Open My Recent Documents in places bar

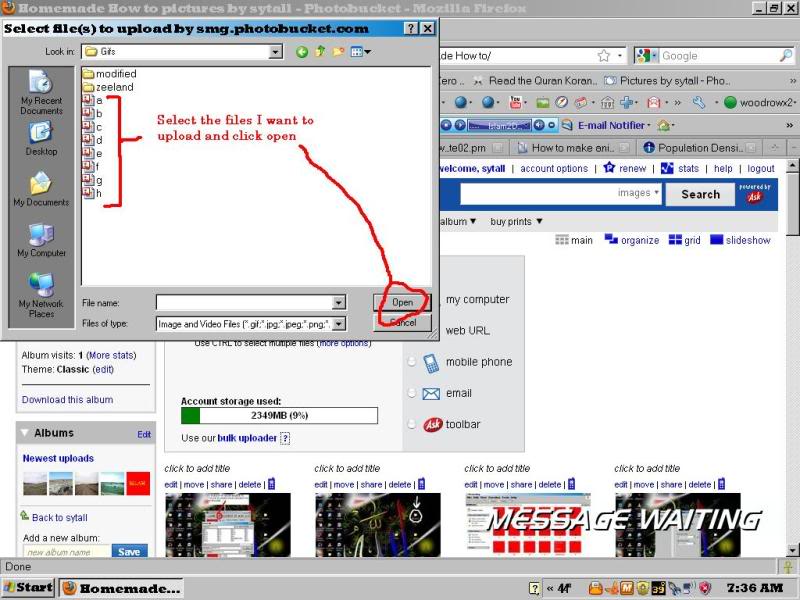[41, 92]
